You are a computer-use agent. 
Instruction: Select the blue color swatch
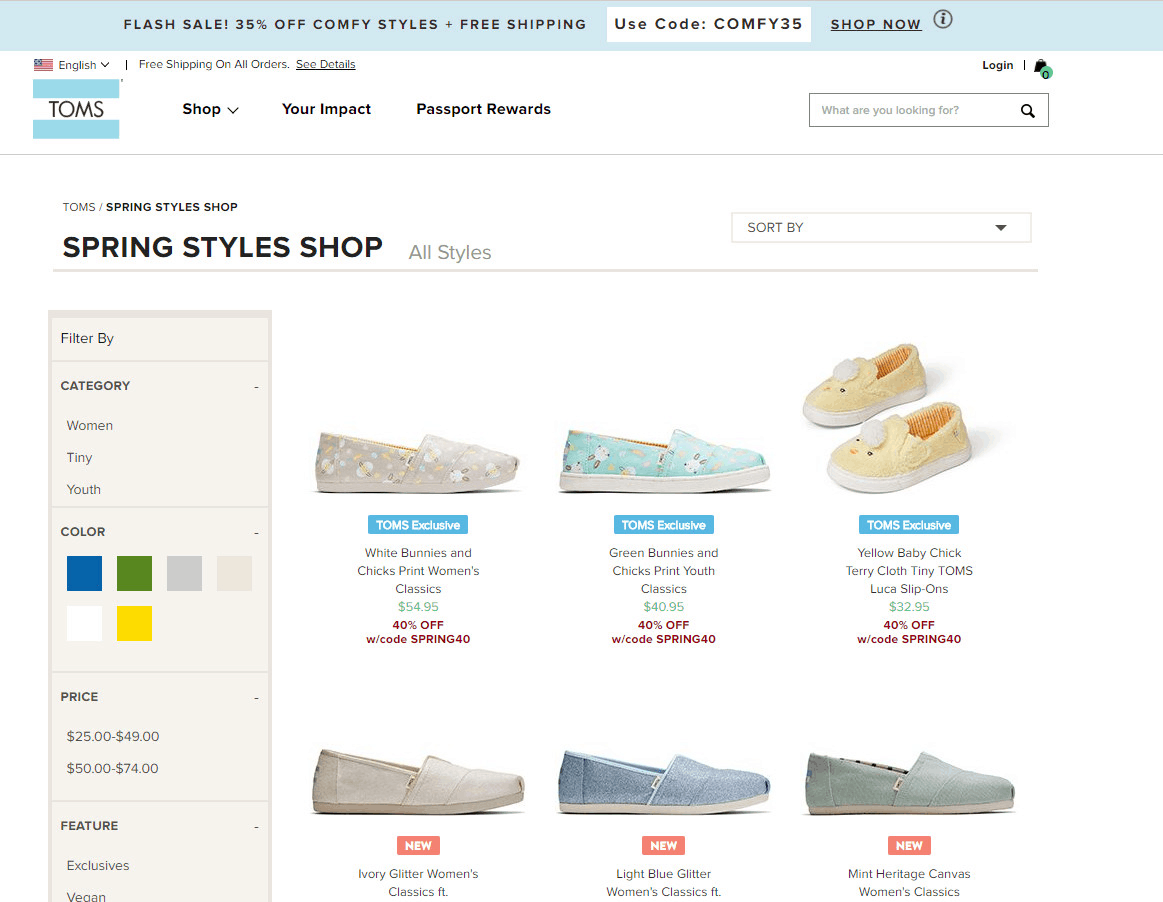coord(85,573)
